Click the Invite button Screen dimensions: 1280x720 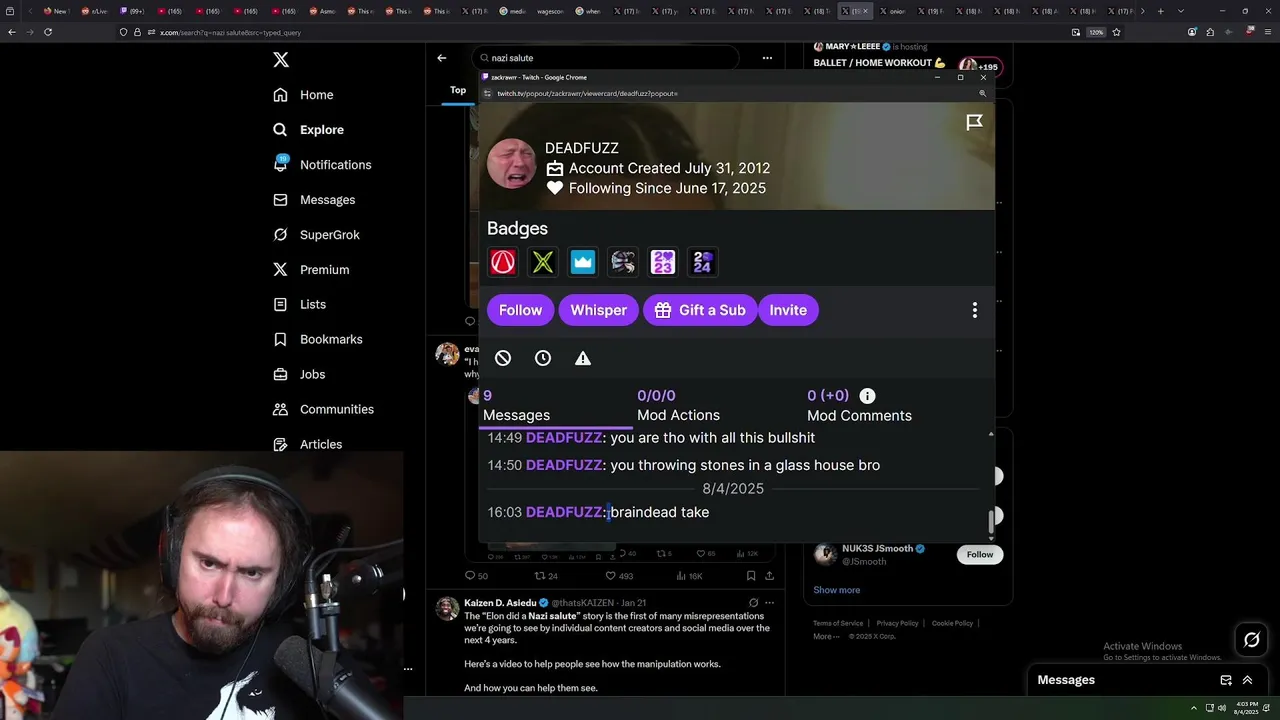[788, 310]
